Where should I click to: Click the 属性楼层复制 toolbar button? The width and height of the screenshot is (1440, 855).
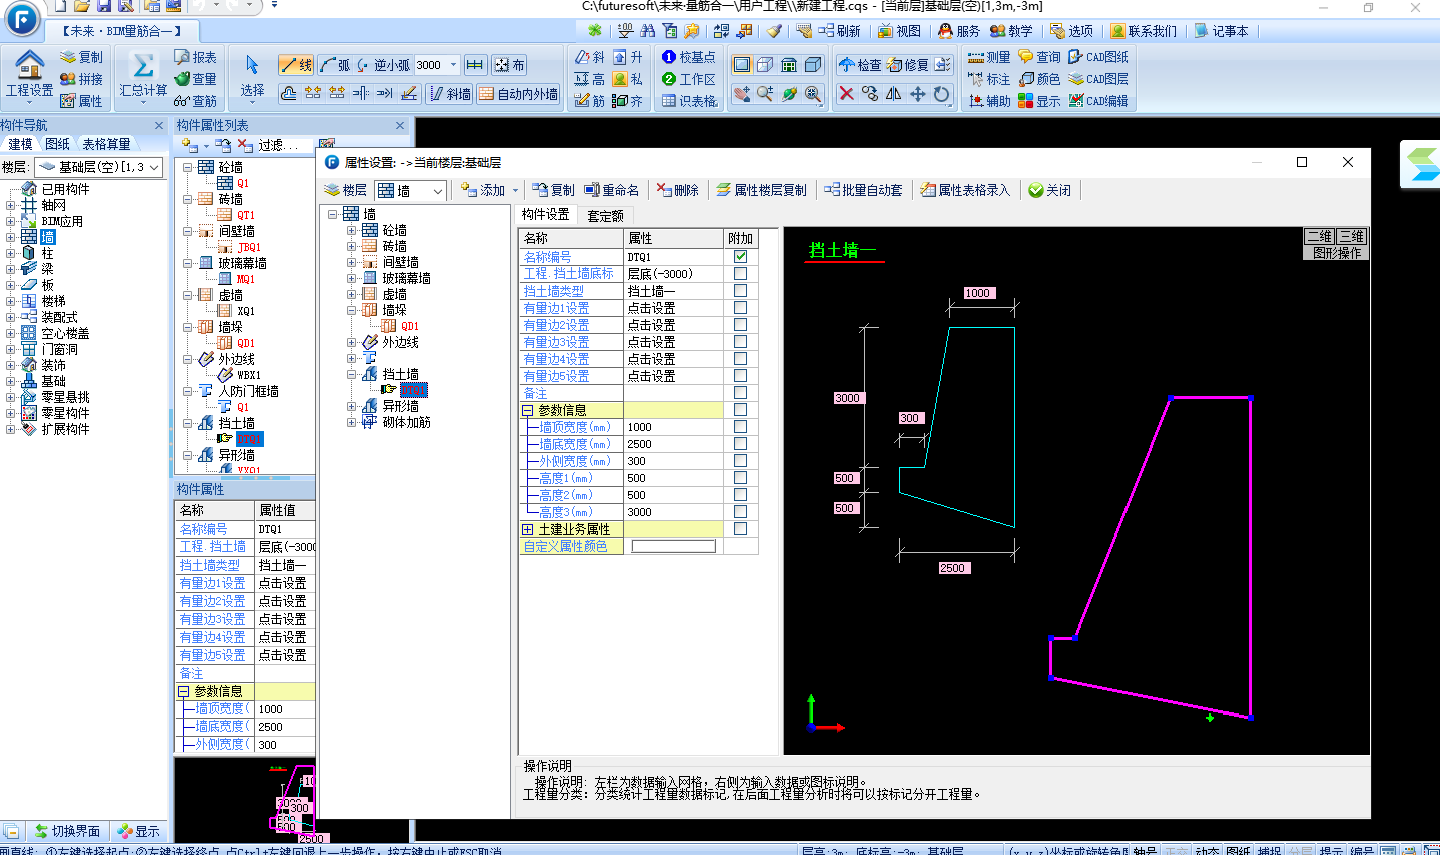761,190
